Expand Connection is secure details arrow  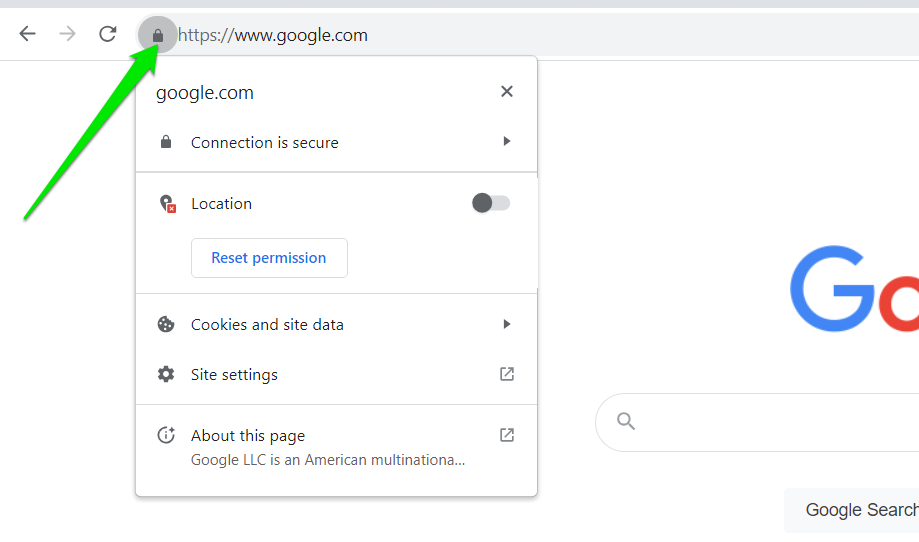point(507,142)
